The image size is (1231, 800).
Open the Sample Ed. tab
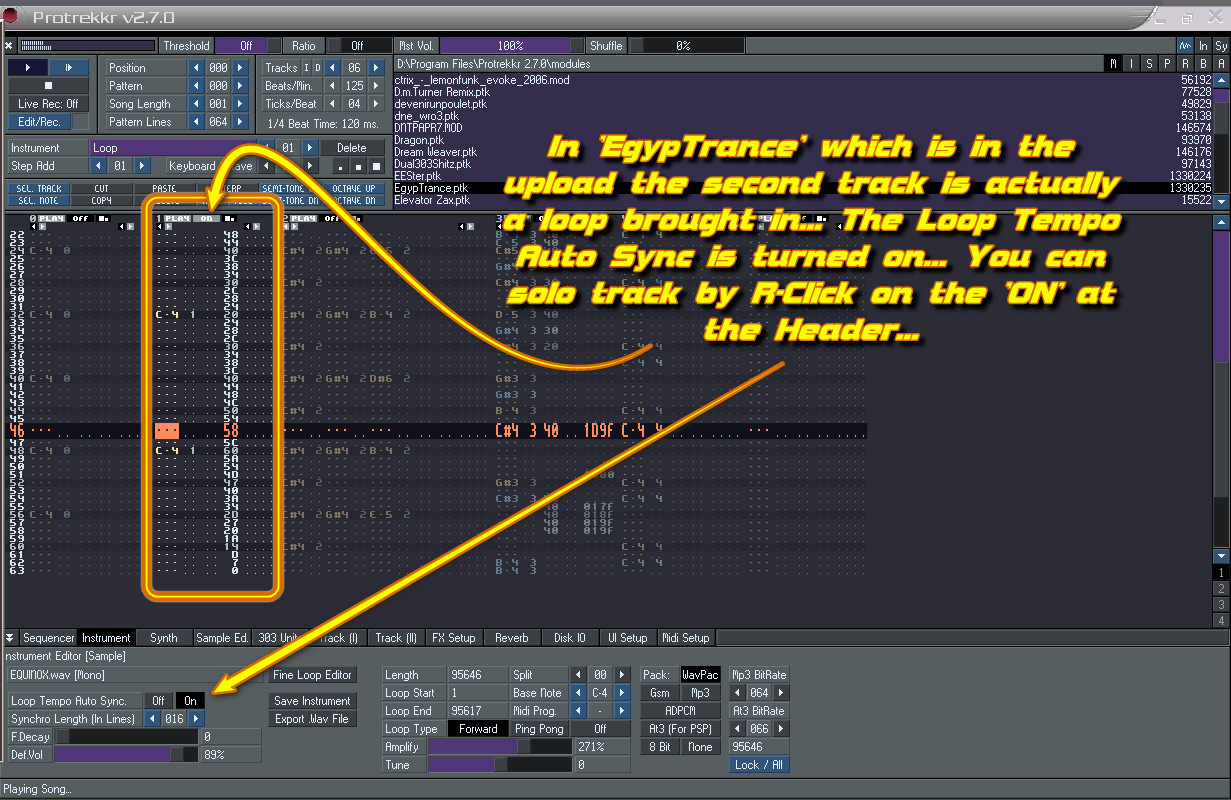tap(222, 637)
